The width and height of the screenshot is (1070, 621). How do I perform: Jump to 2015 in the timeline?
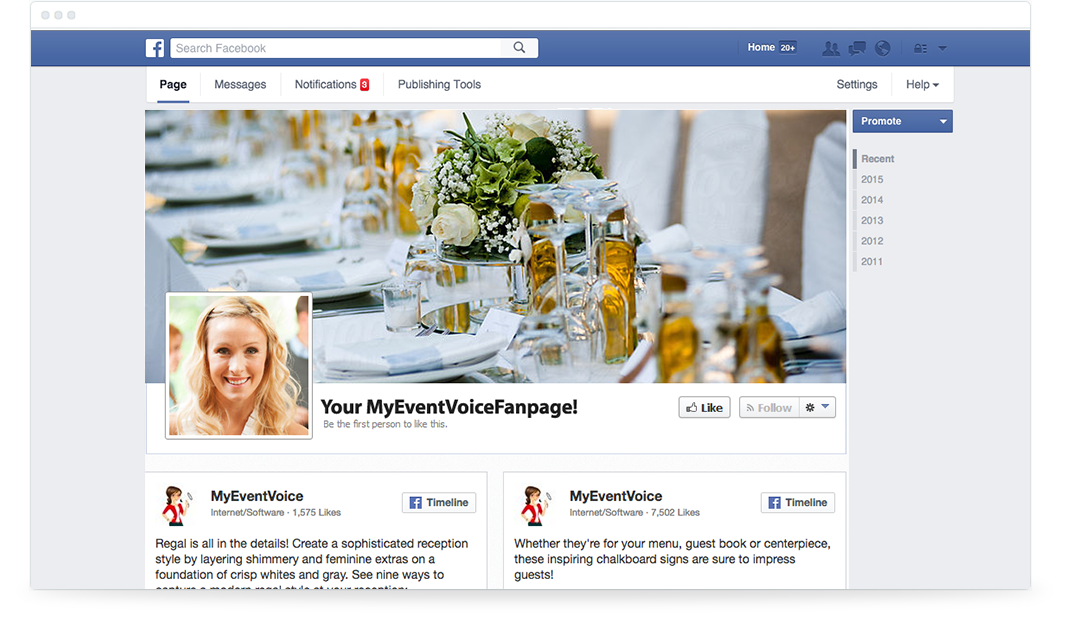[872, 179]
